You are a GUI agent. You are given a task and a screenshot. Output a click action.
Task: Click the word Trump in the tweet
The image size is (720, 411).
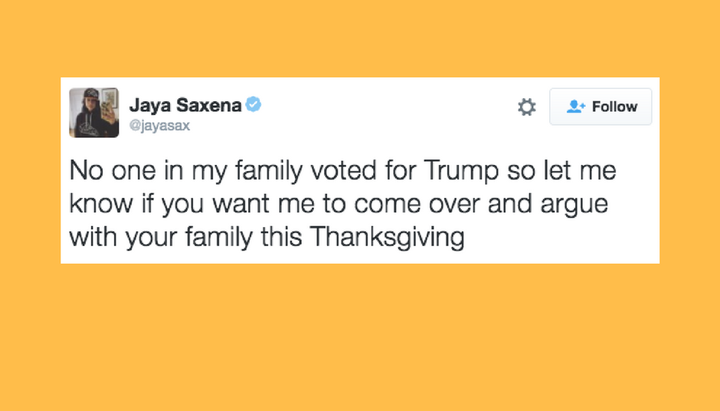click(461, 171)
